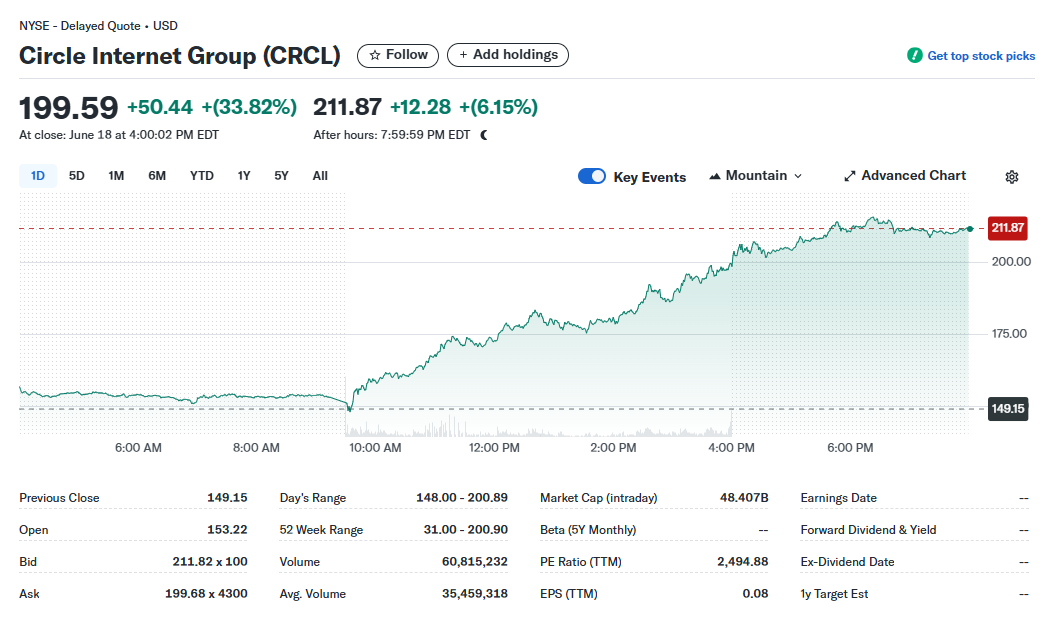Screen dimensions: 1054x620
Task: Click the Bid value 211.82 x 100
Action: [210, 561]
